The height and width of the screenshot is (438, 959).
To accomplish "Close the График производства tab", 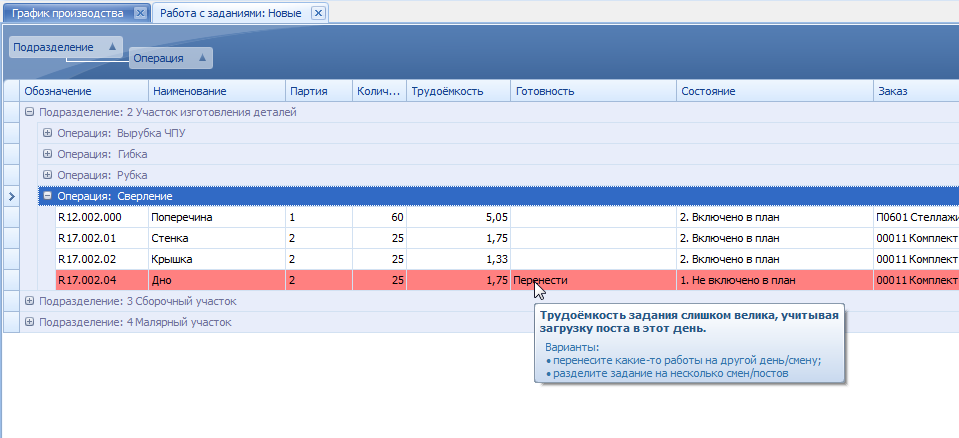I will pos(140,13).
